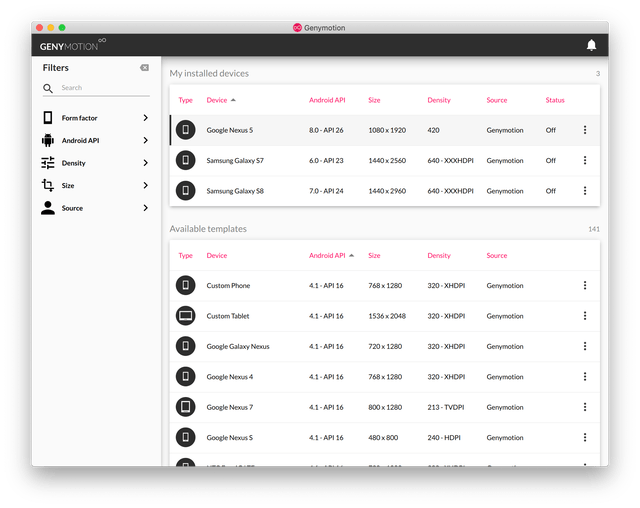Select the Samsung Galaxy S7 device name

tap(235, 161)
